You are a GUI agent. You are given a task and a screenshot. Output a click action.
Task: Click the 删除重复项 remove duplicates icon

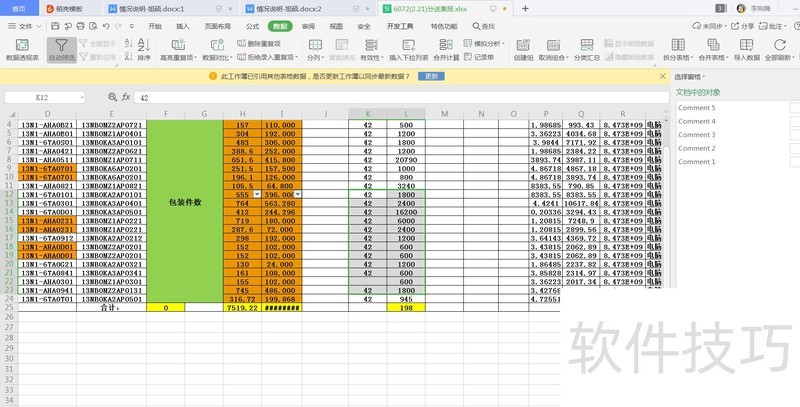(x=242, y=44)
